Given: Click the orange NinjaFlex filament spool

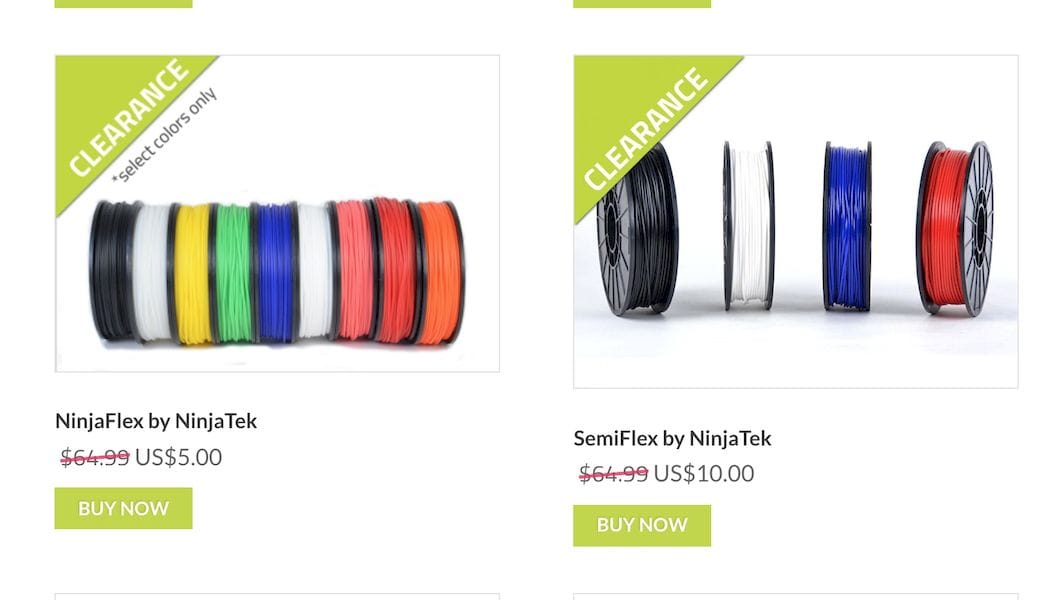Looking at the screenshot, I should point(440,272).
